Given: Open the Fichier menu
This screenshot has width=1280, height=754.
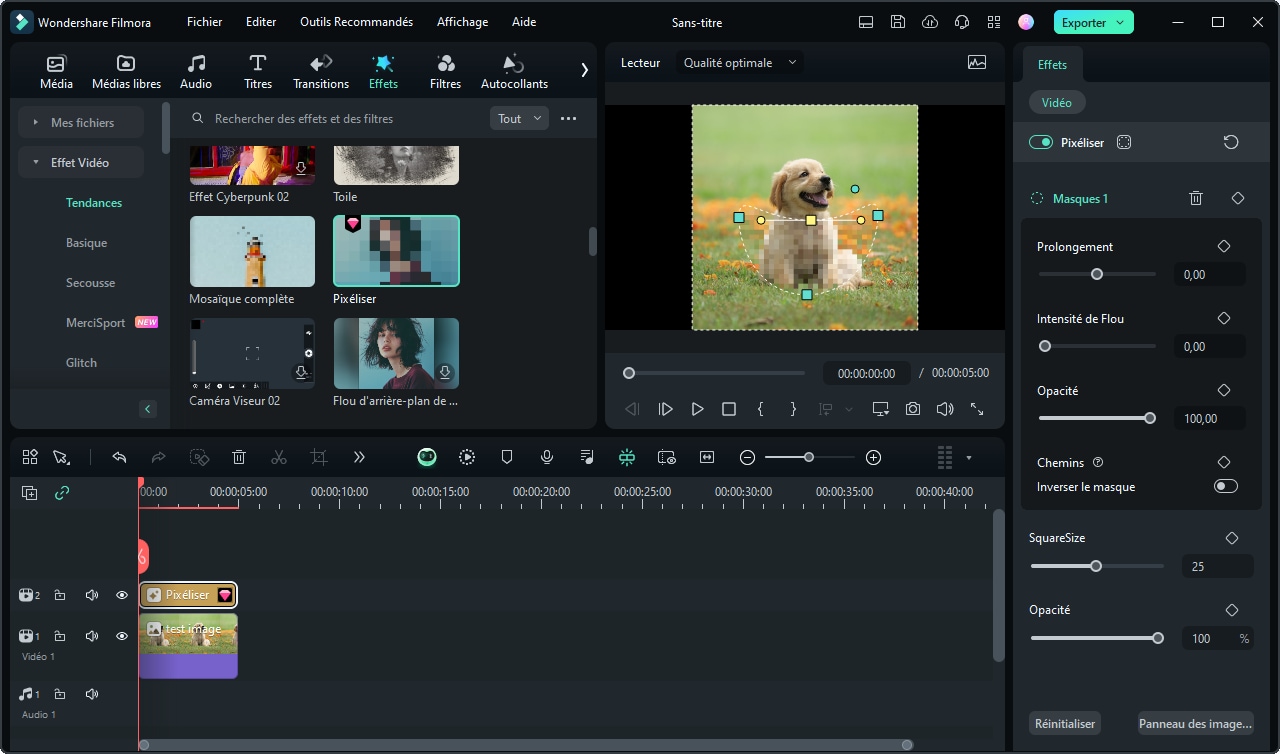Looking at the screenshot, I should 204,22.
